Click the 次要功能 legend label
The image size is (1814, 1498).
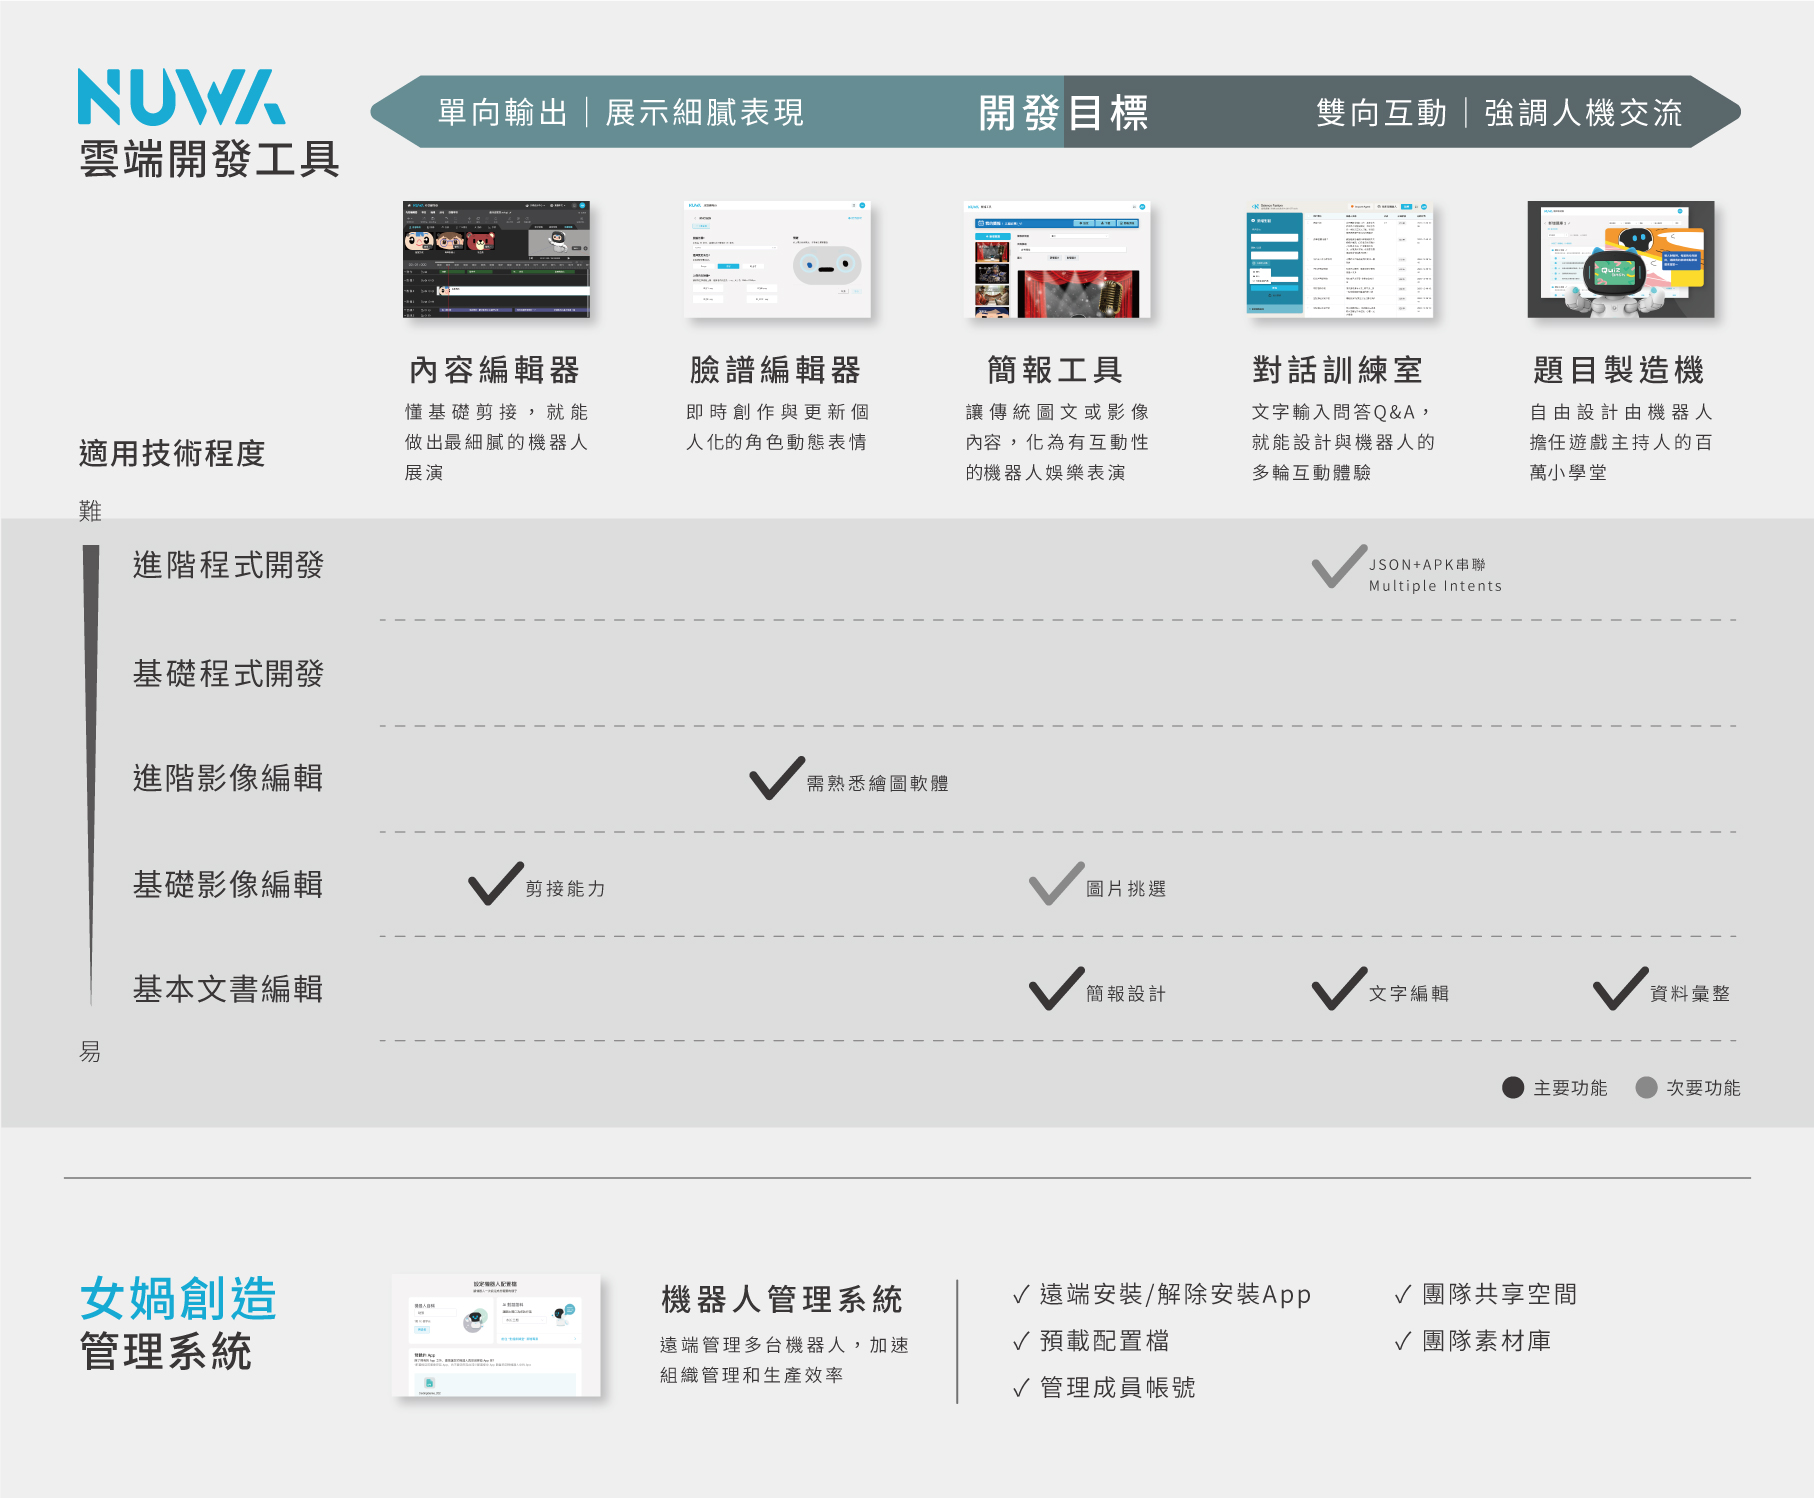pyautogui.click(x=1703, y=1088)
